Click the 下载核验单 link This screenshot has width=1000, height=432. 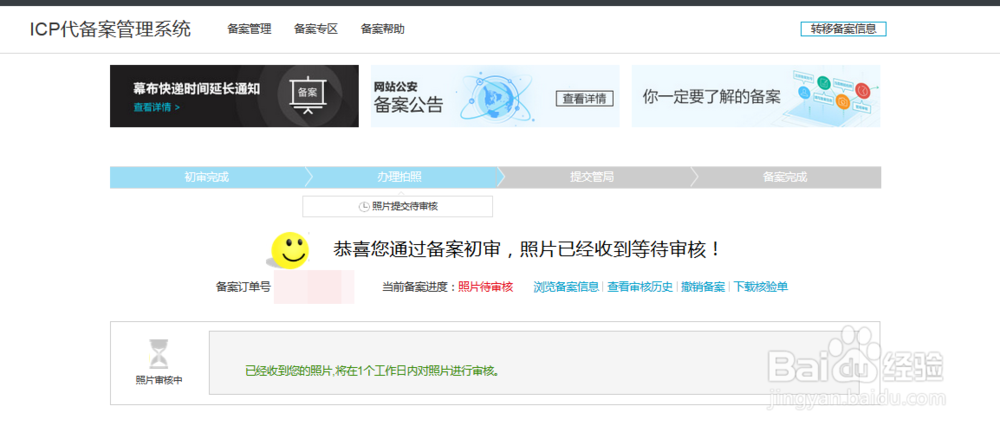[x=760, y=287]
